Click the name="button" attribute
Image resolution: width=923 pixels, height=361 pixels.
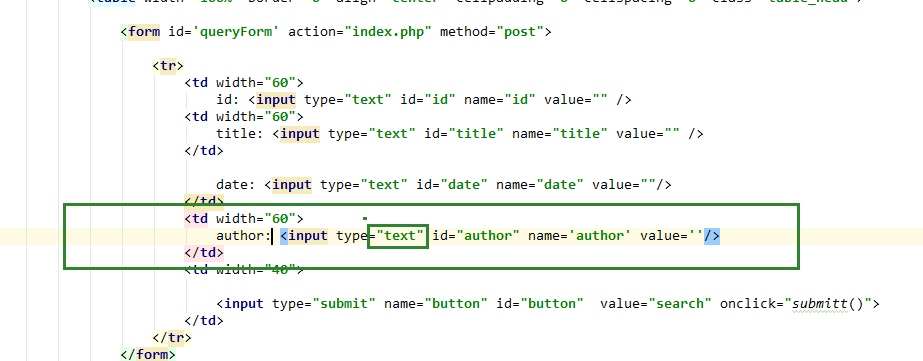(x=436, y=304)
